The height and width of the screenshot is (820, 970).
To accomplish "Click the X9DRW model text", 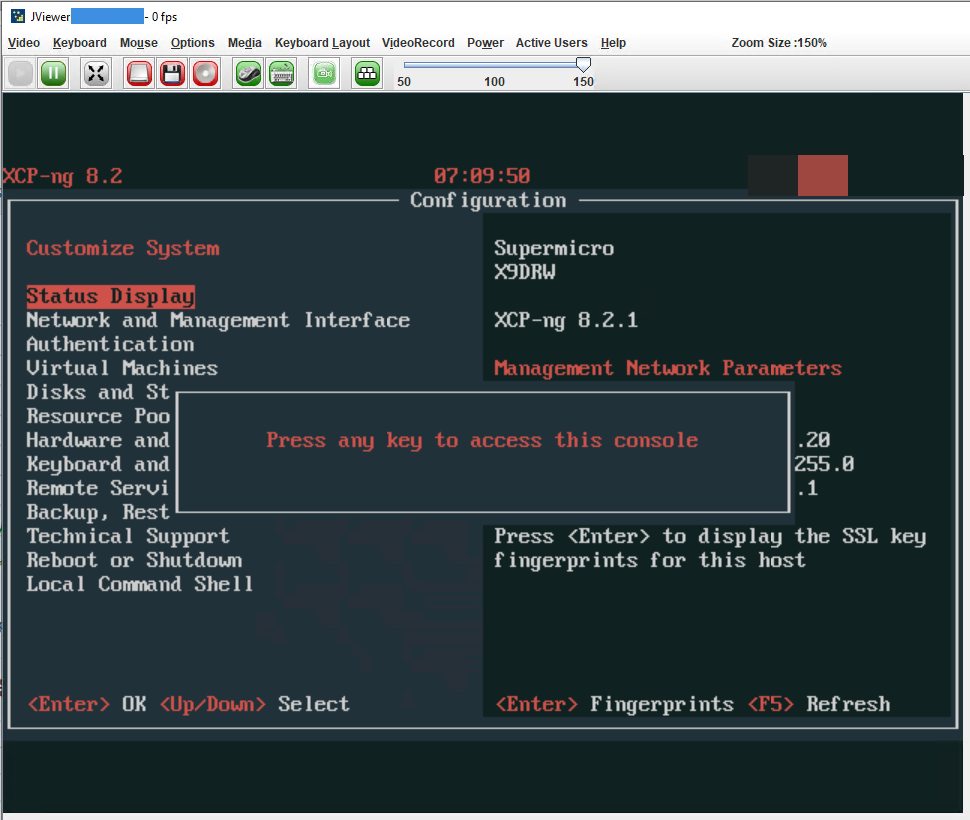I will coord(525,272).
